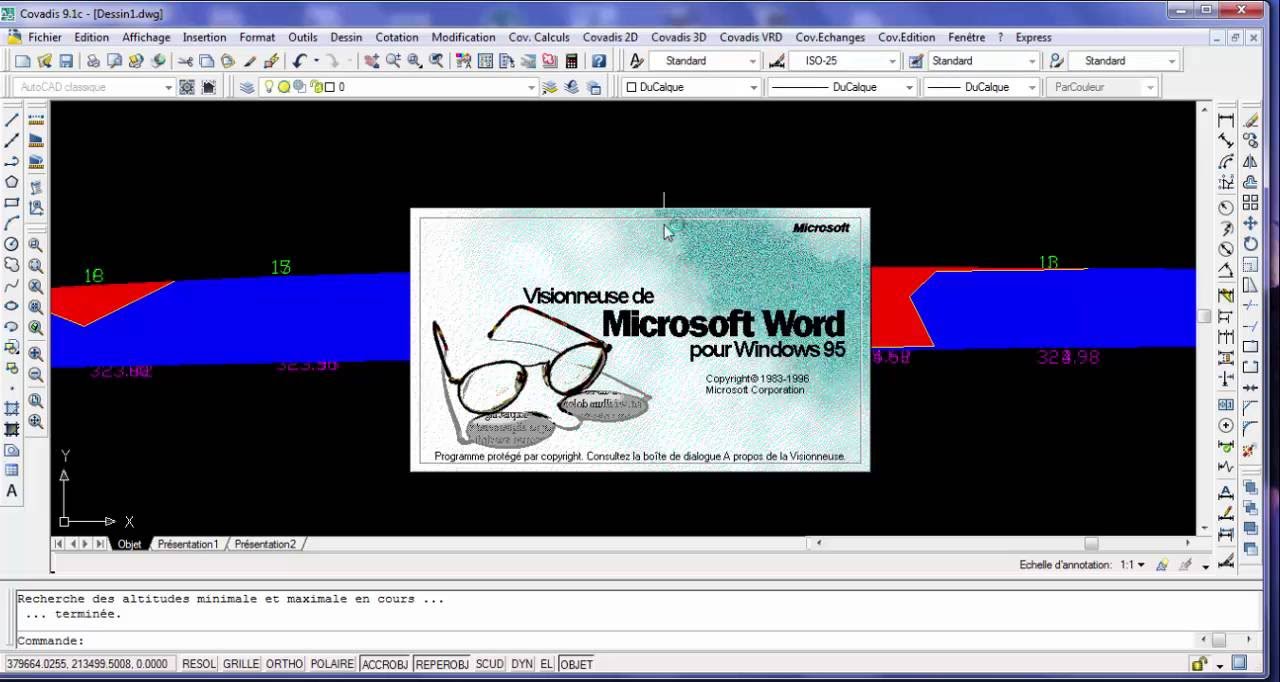Toggle ORTHO mode in status bar
The image size is (1280, 682).
click(285, 664)
